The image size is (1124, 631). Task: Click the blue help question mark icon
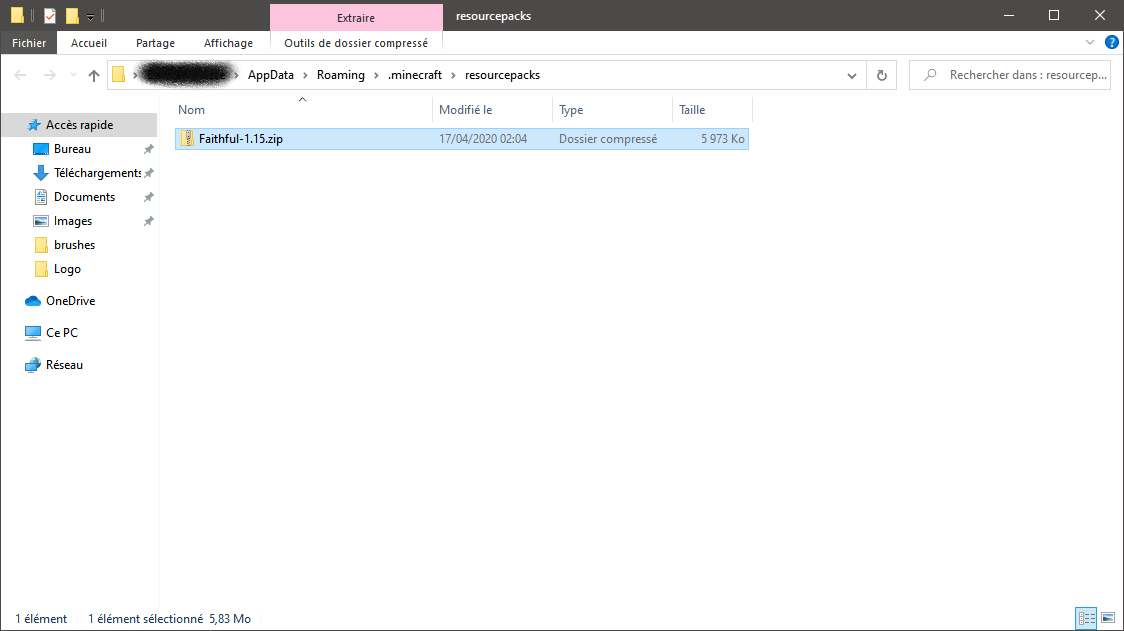point(1111,42)
